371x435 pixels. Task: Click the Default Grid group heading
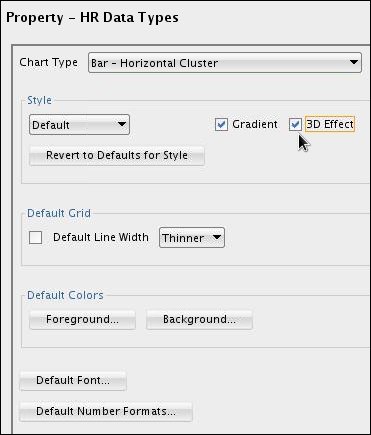point(59,213)
